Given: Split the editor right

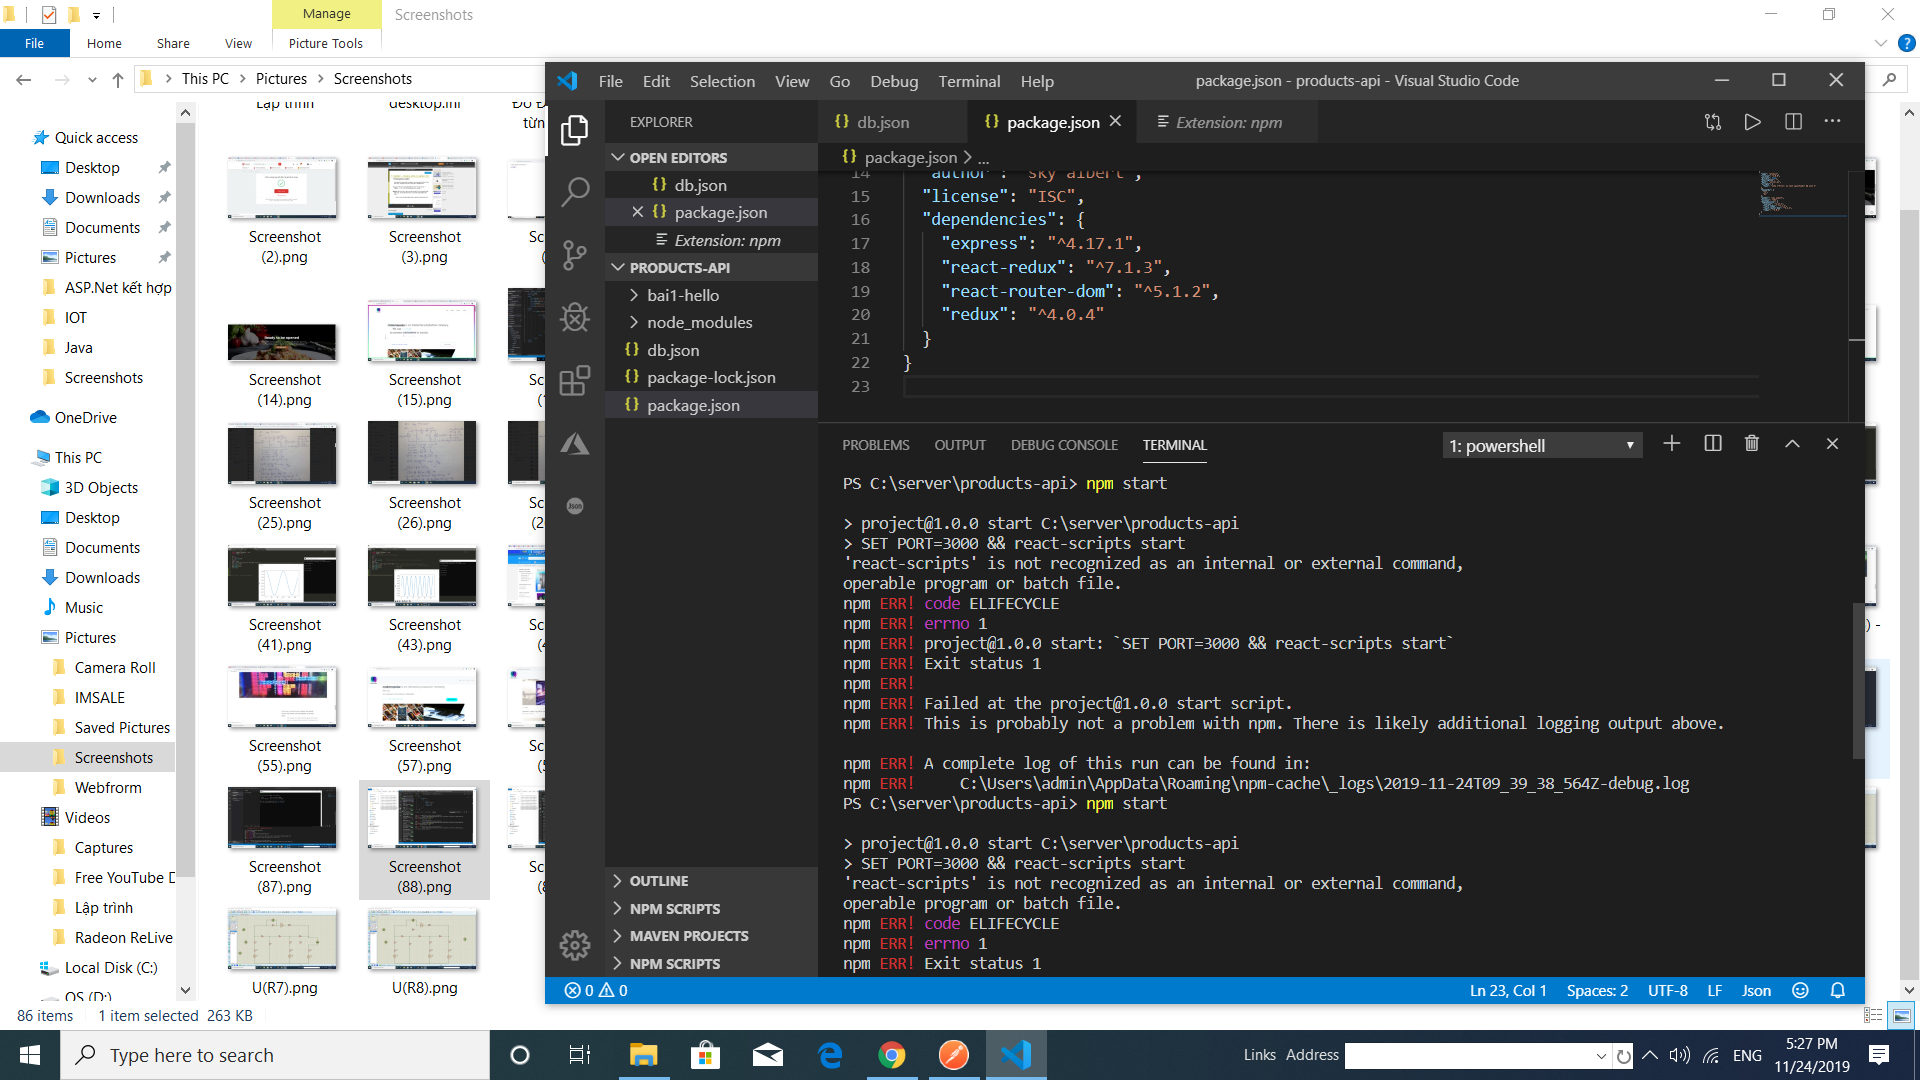Looking at the screenshot, I should coord(1793,122).
